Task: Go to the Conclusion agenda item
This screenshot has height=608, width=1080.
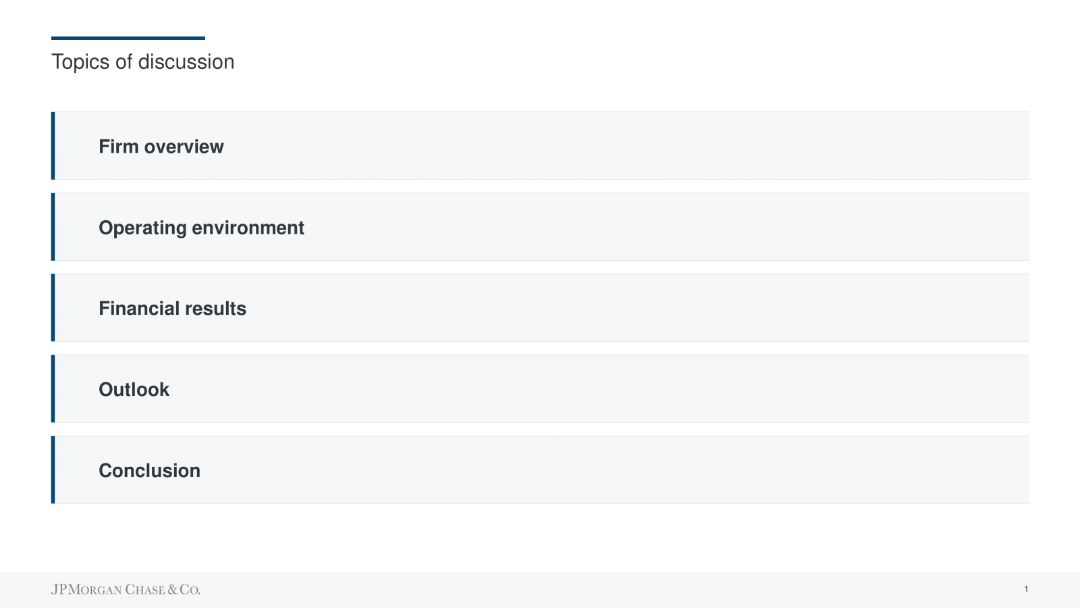Action: pos(149,471)
